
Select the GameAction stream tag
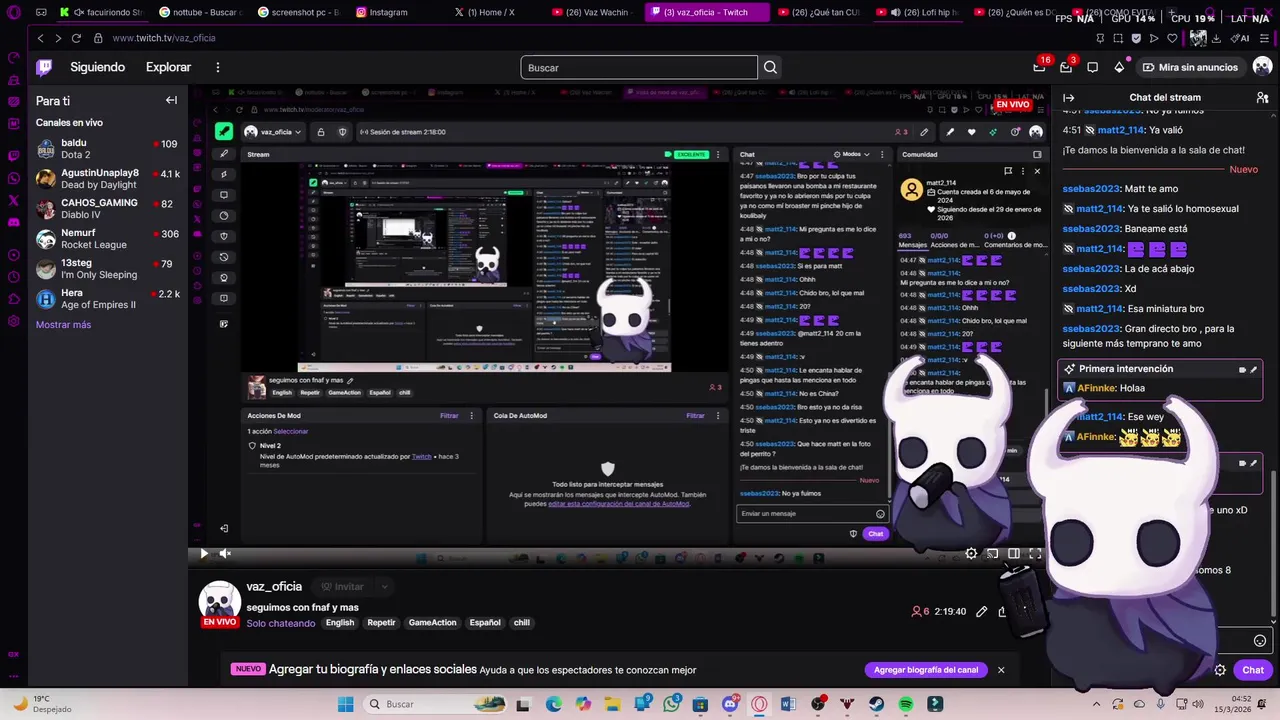432,622
